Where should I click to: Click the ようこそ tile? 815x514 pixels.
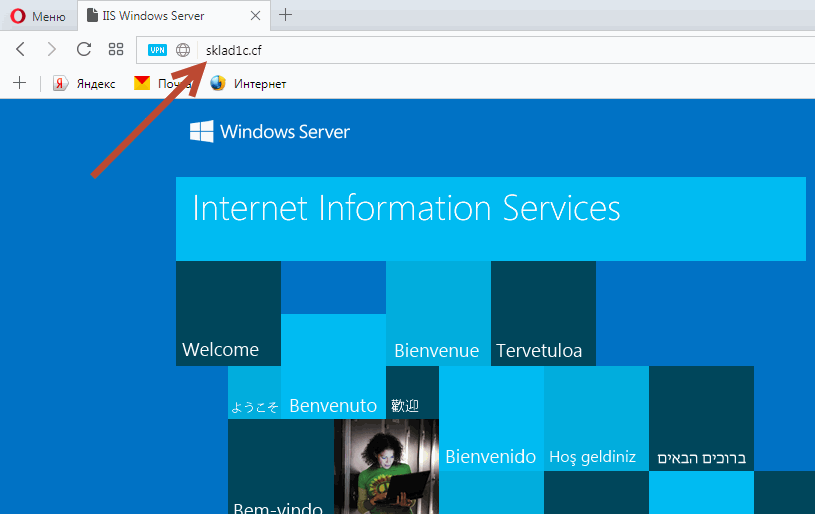click(x=254, y=392)
